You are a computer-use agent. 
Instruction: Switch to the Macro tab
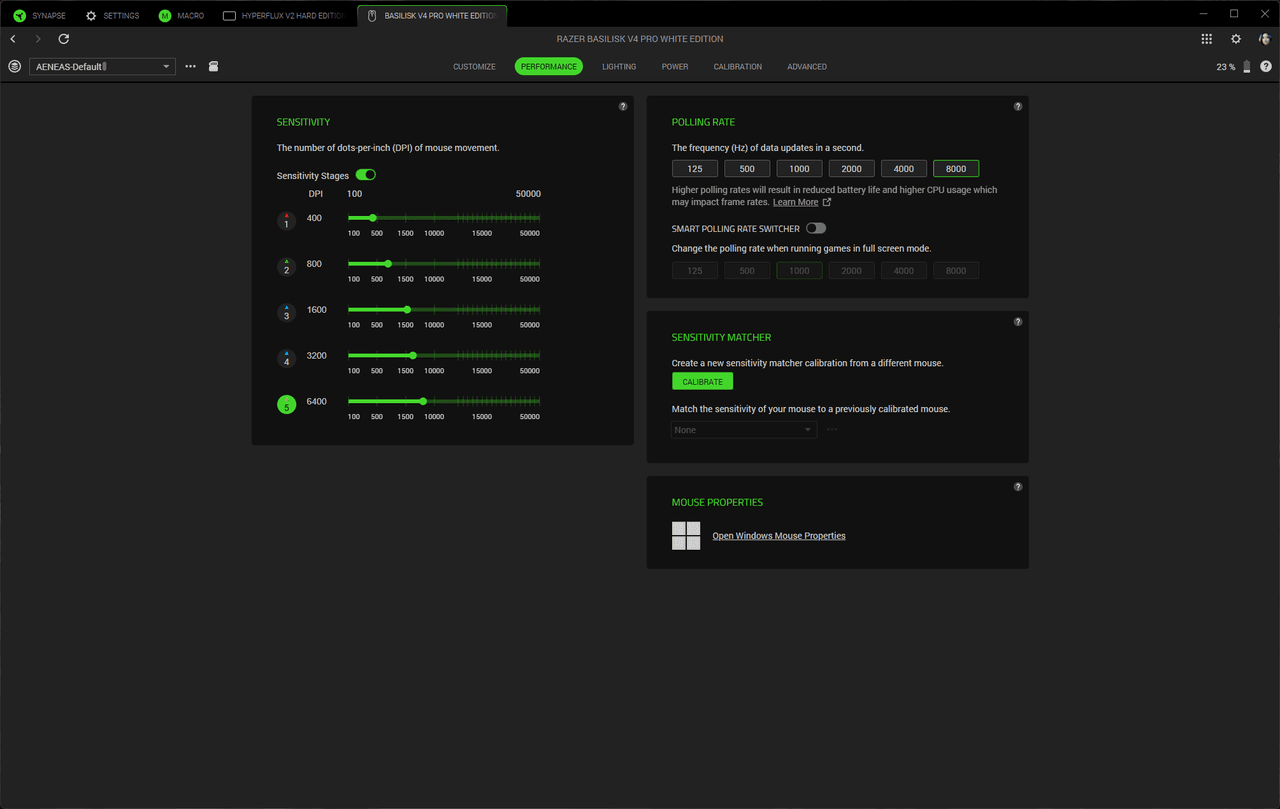point(181,16)
